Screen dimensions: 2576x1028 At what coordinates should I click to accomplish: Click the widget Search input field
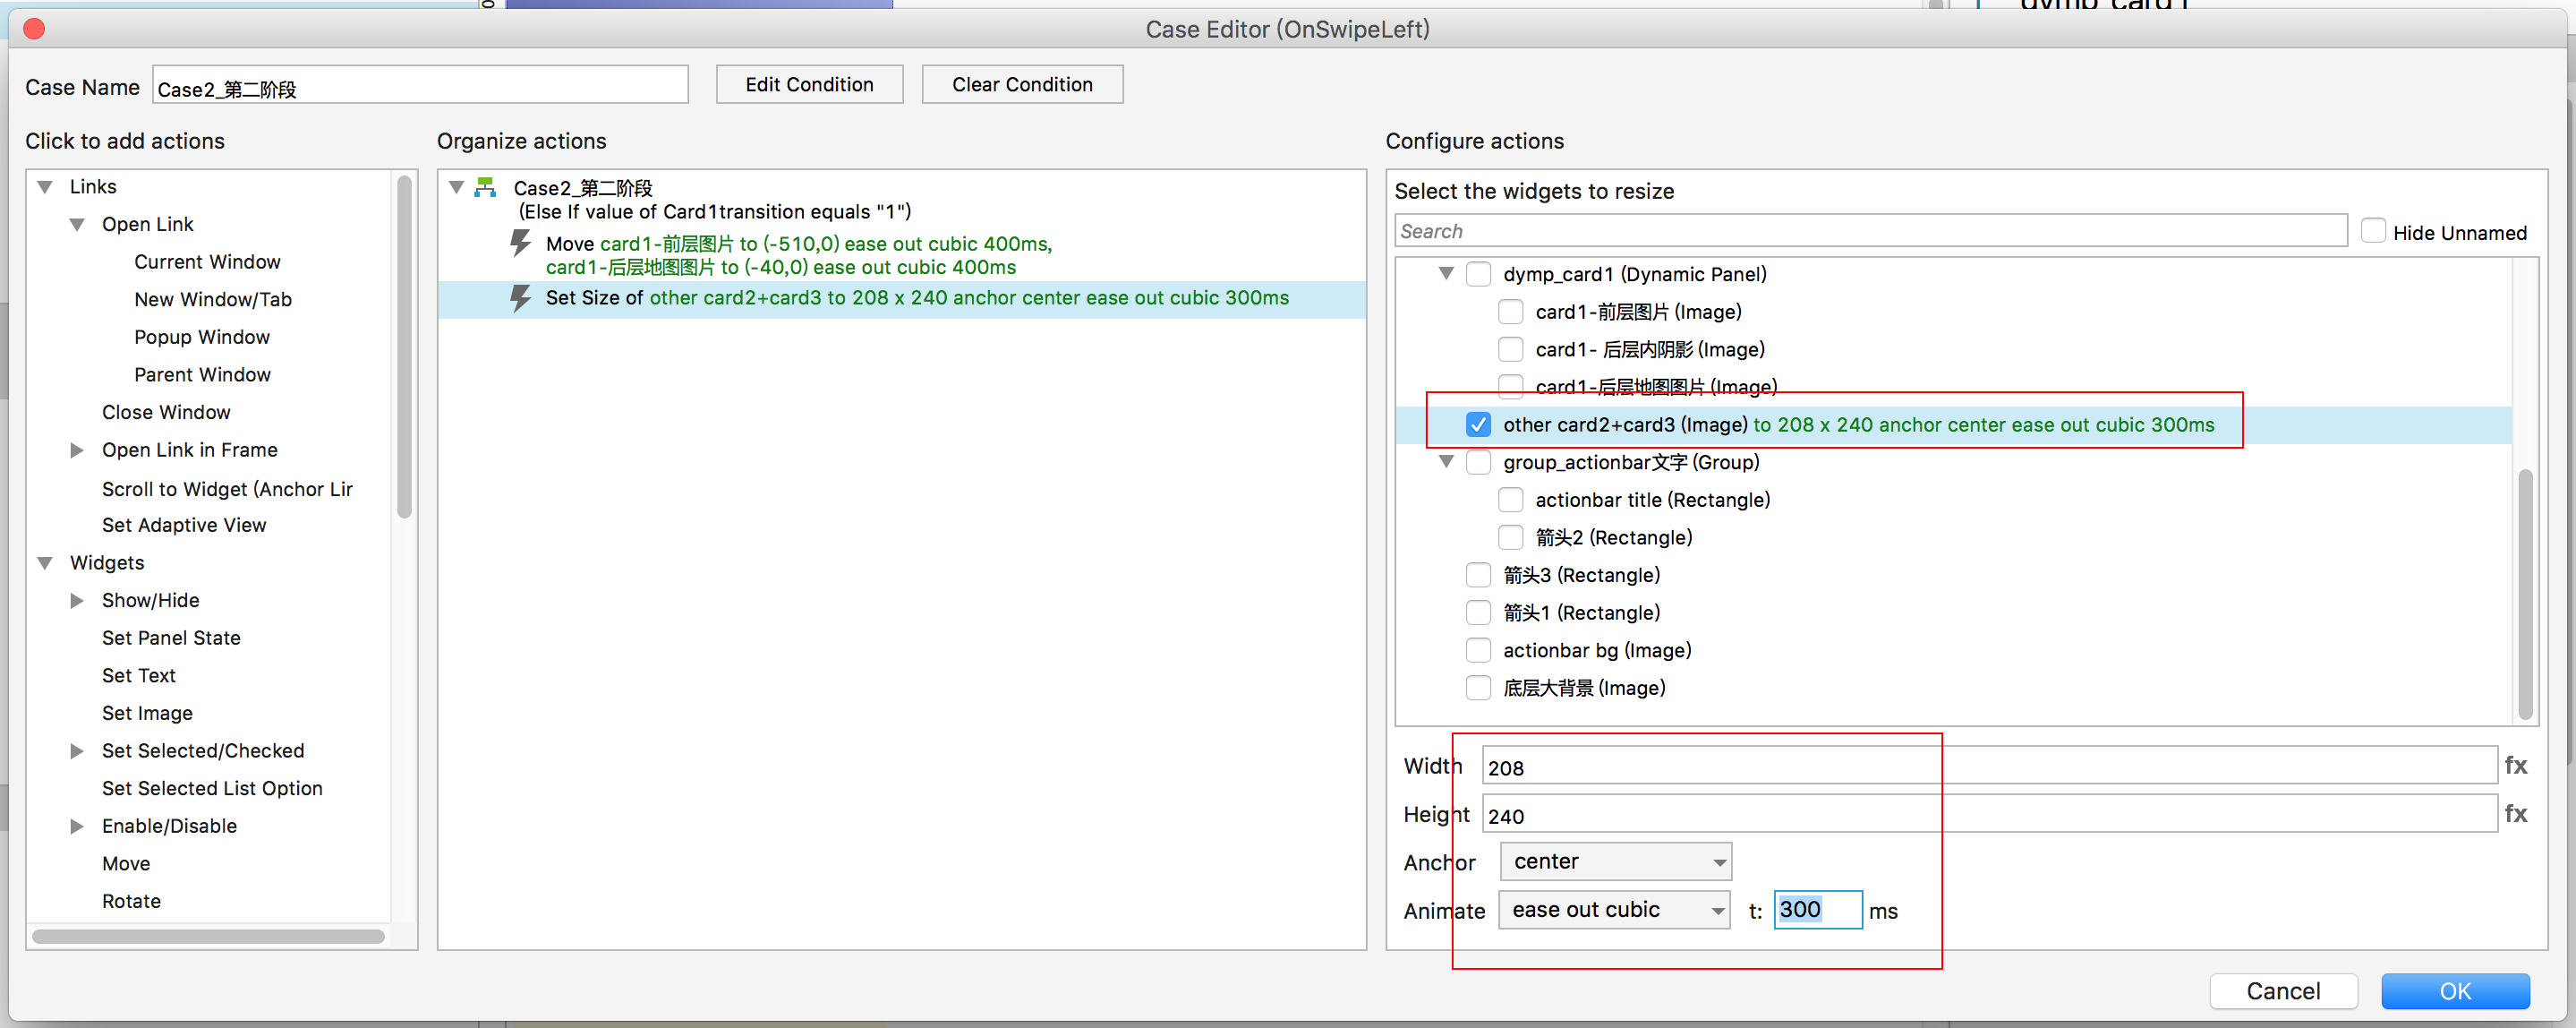[x=1870, y=232]
